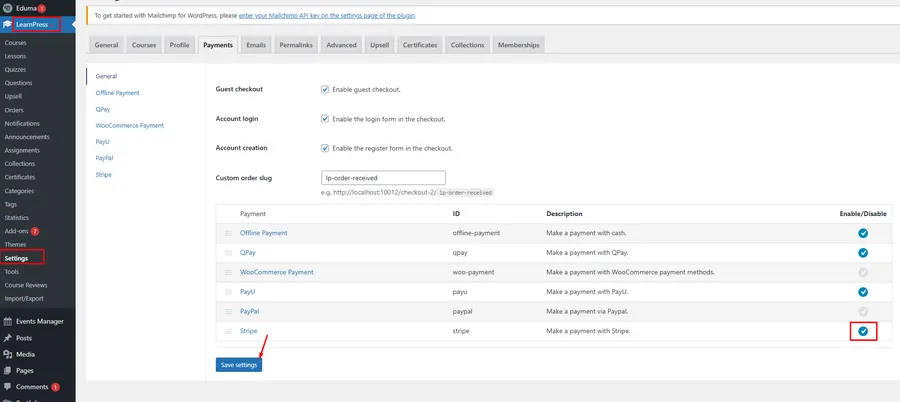Click the Save settings button

pos(239,365)
